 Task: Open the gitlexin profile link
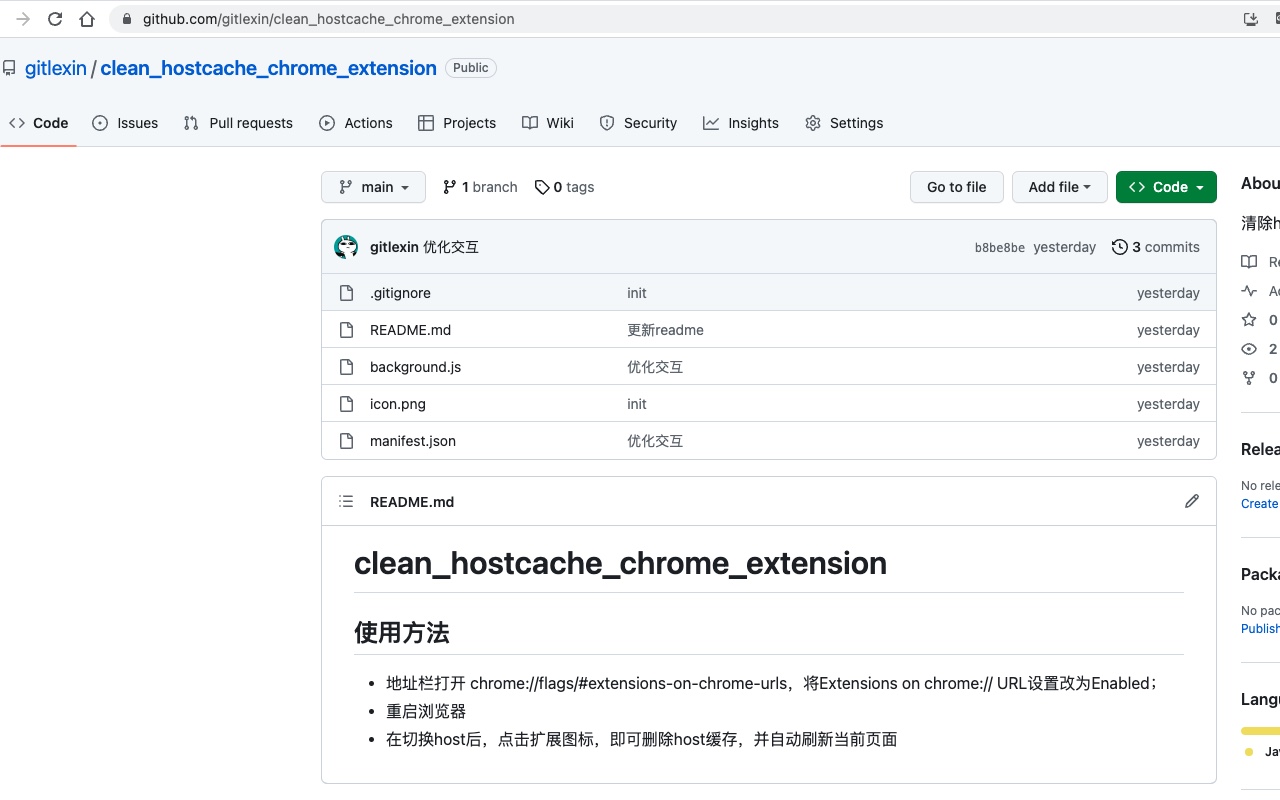55,67
